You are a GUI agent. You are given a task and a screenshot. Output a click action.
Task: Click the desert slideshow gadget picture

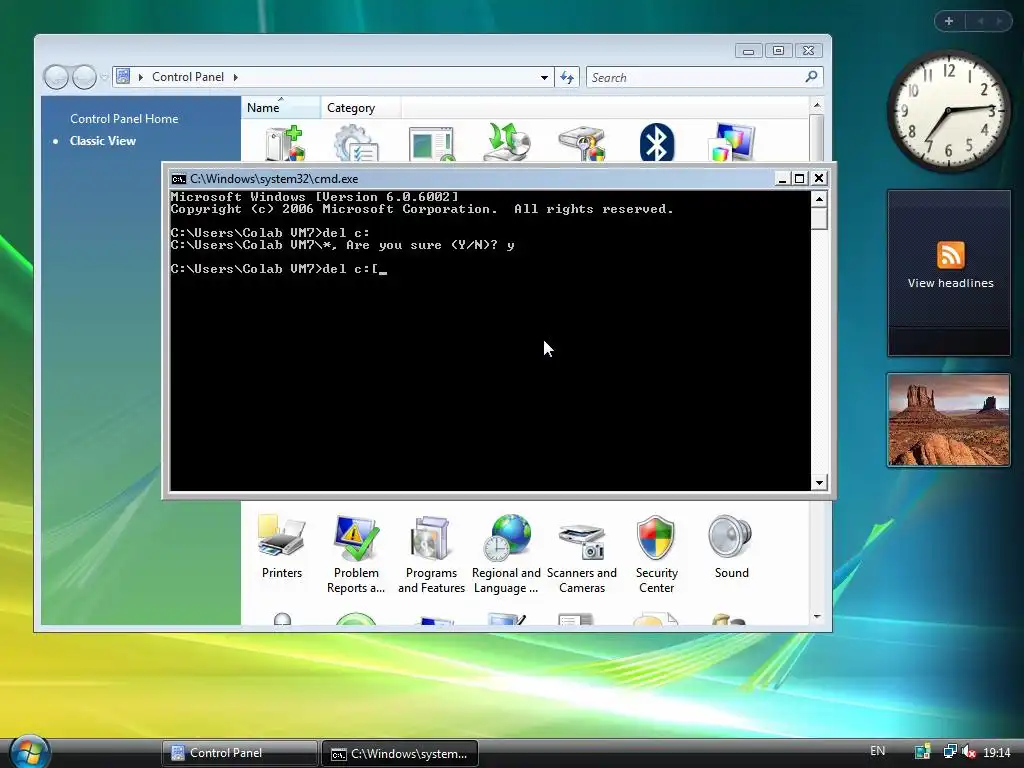click(x=948, y=420)
